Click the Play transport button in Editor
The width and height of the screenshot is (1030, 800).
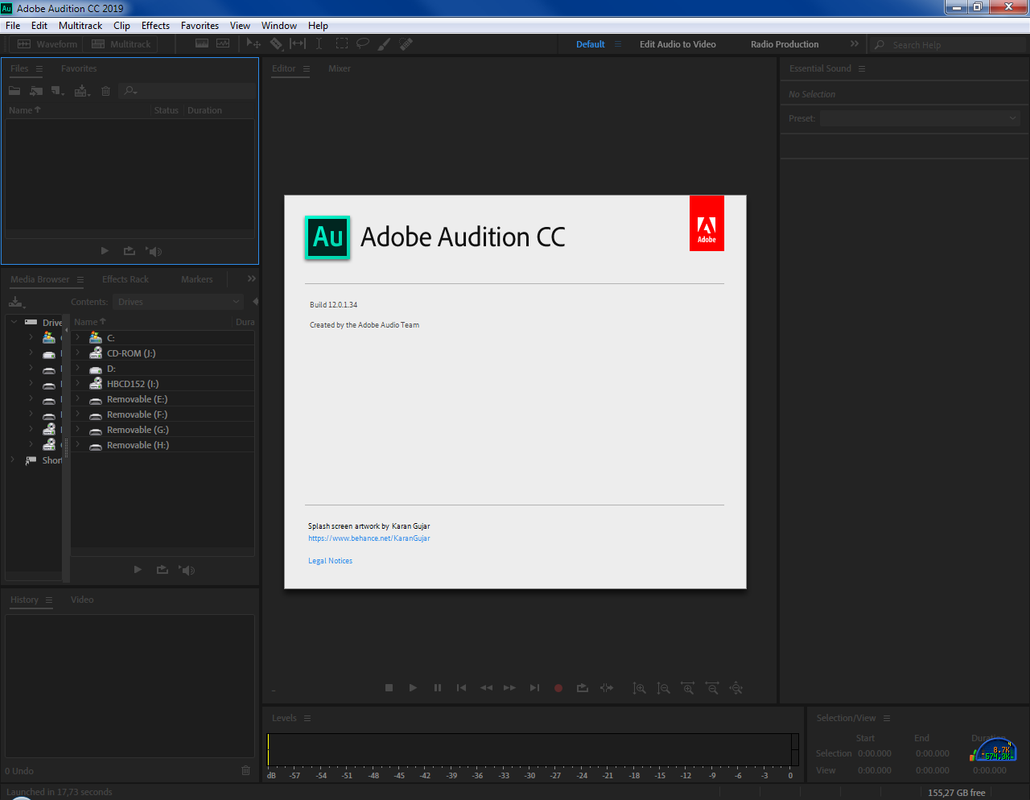413,688
